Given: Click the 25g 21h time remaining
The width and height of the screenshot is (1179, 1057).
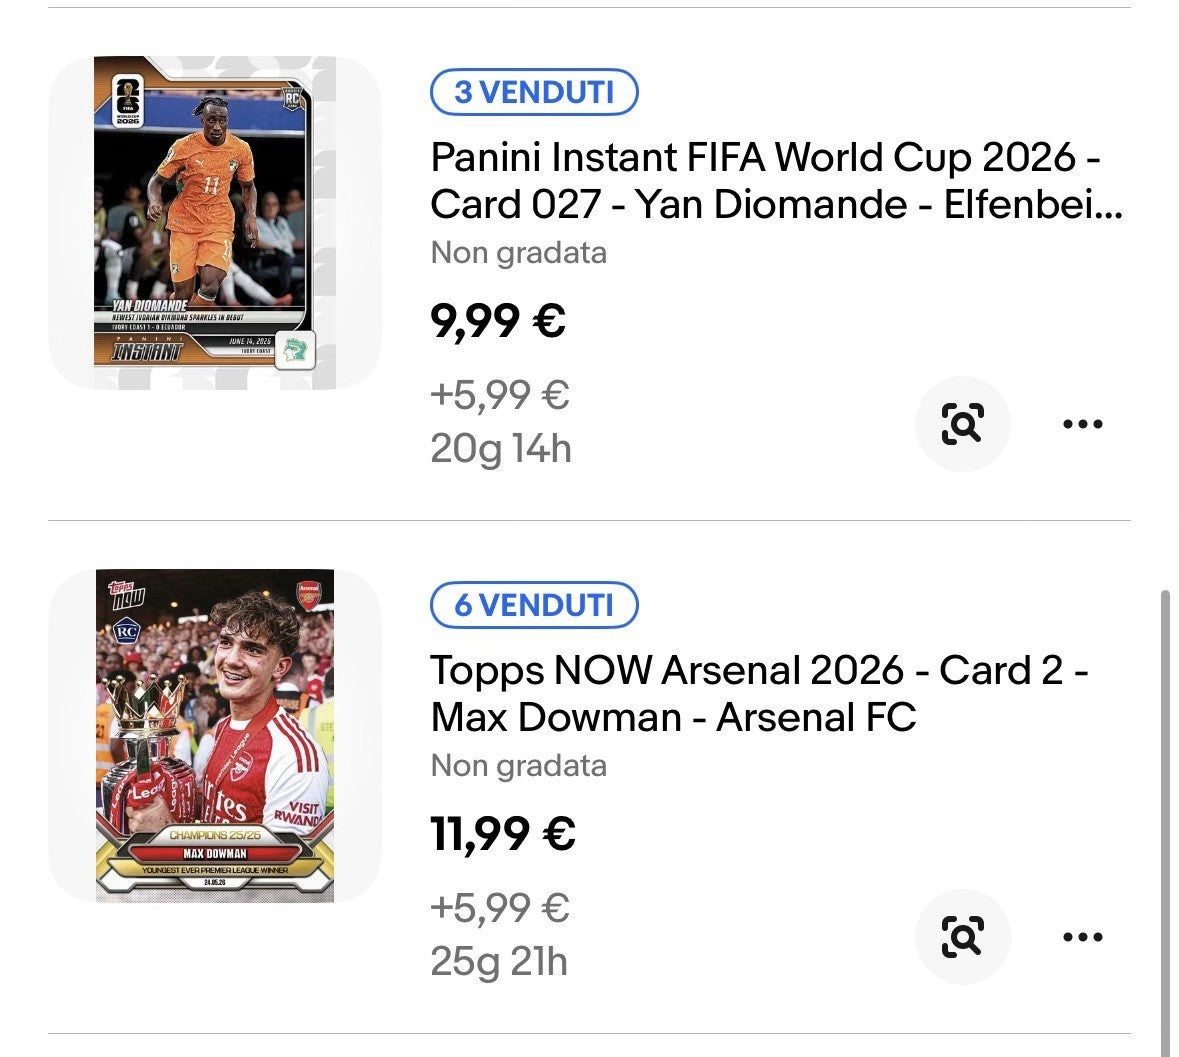Looking at the screenshot, I should [499, 962].
